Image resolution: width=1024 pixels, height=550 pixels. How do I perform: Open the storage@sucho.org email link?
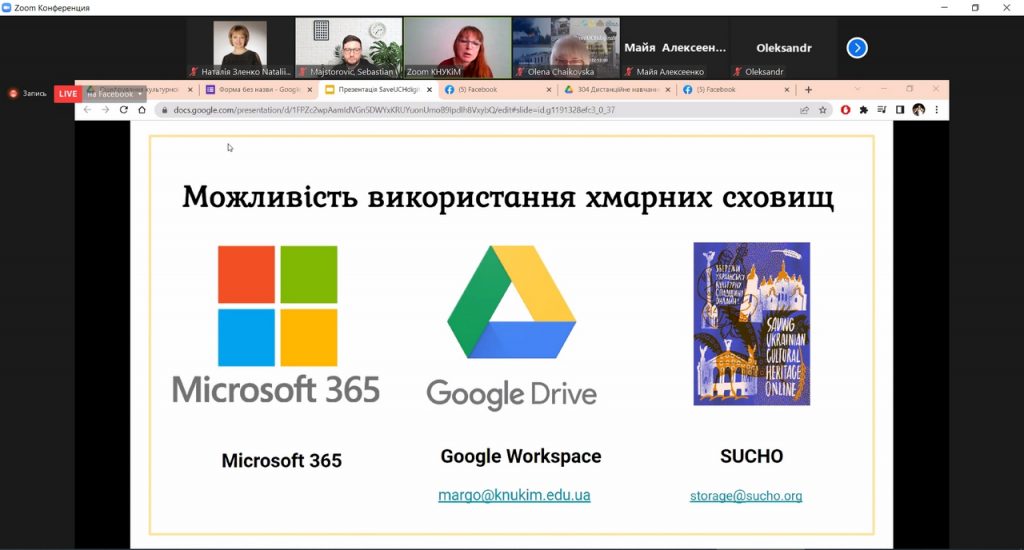(746, 496)
